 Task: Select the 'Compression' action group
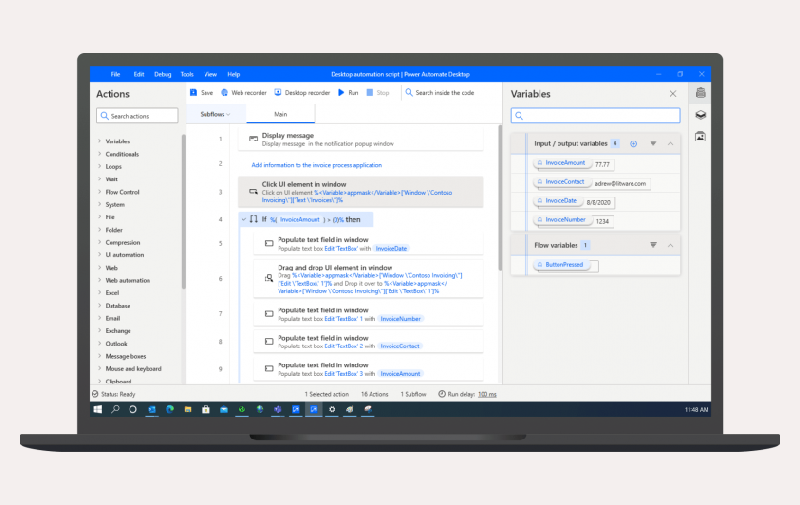point(122,242)
